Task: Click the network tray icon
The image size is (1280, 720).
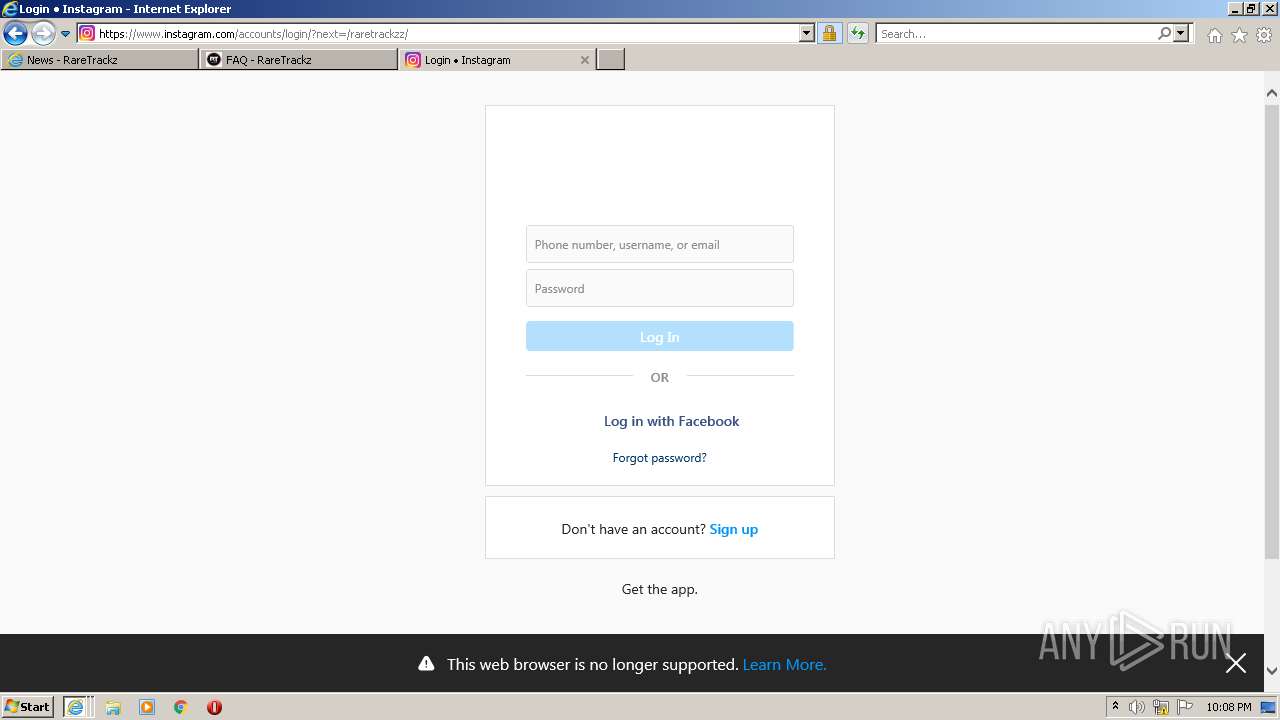Action: tap(1161, 707)
